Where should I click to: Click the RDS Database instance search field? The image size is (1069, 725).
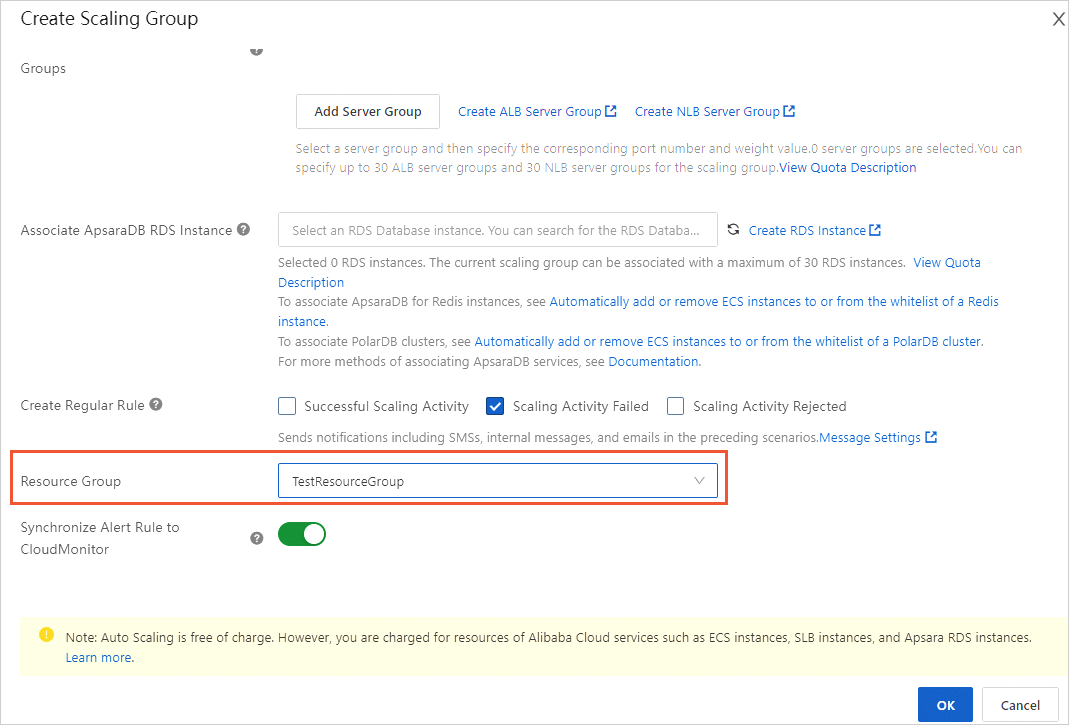(497, 230)
